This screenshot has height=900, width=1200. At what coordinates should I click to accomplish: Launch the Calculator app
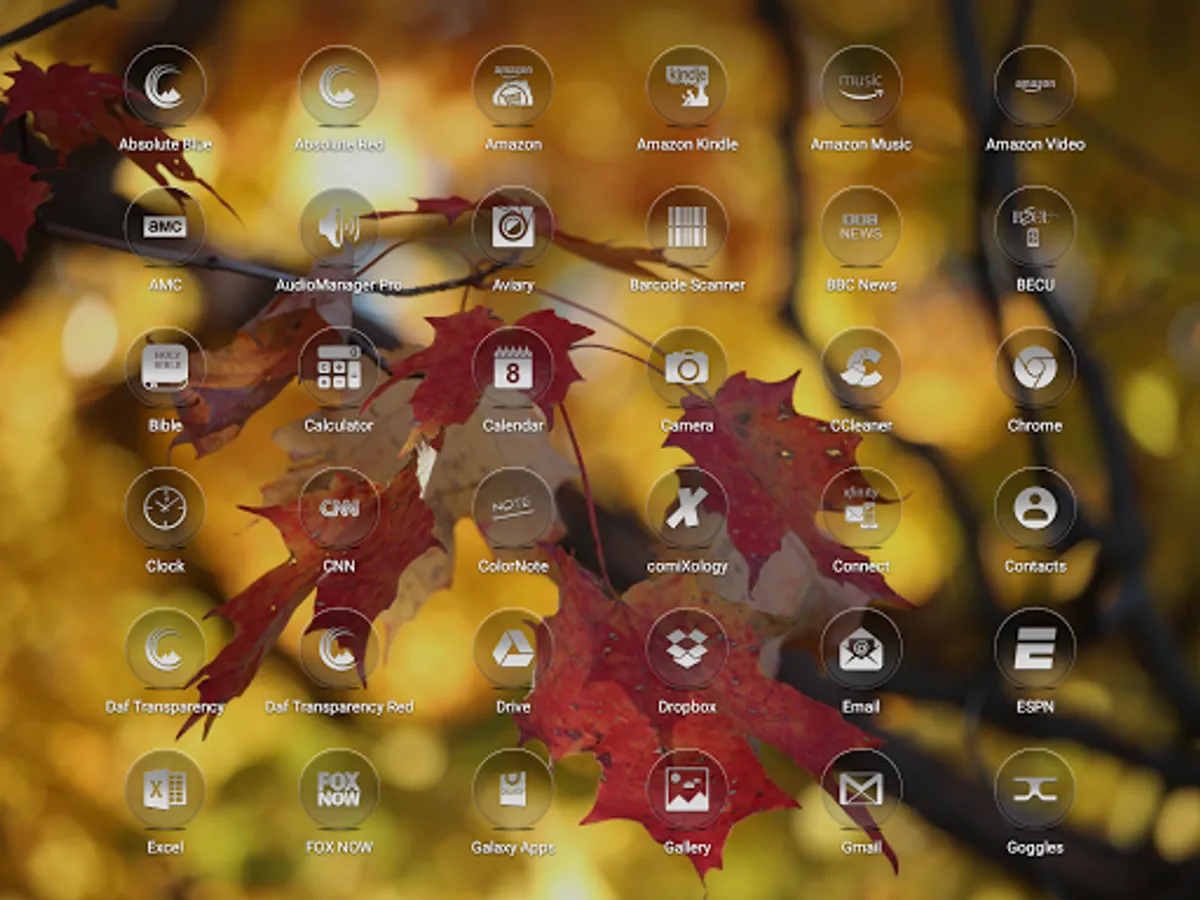point(339,367)
